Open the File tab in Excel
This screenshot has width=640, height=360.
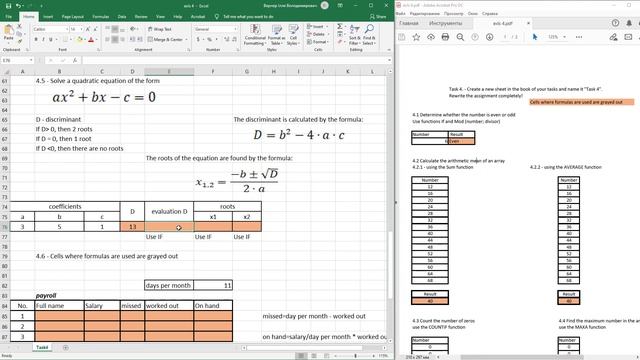coord(9,17)
